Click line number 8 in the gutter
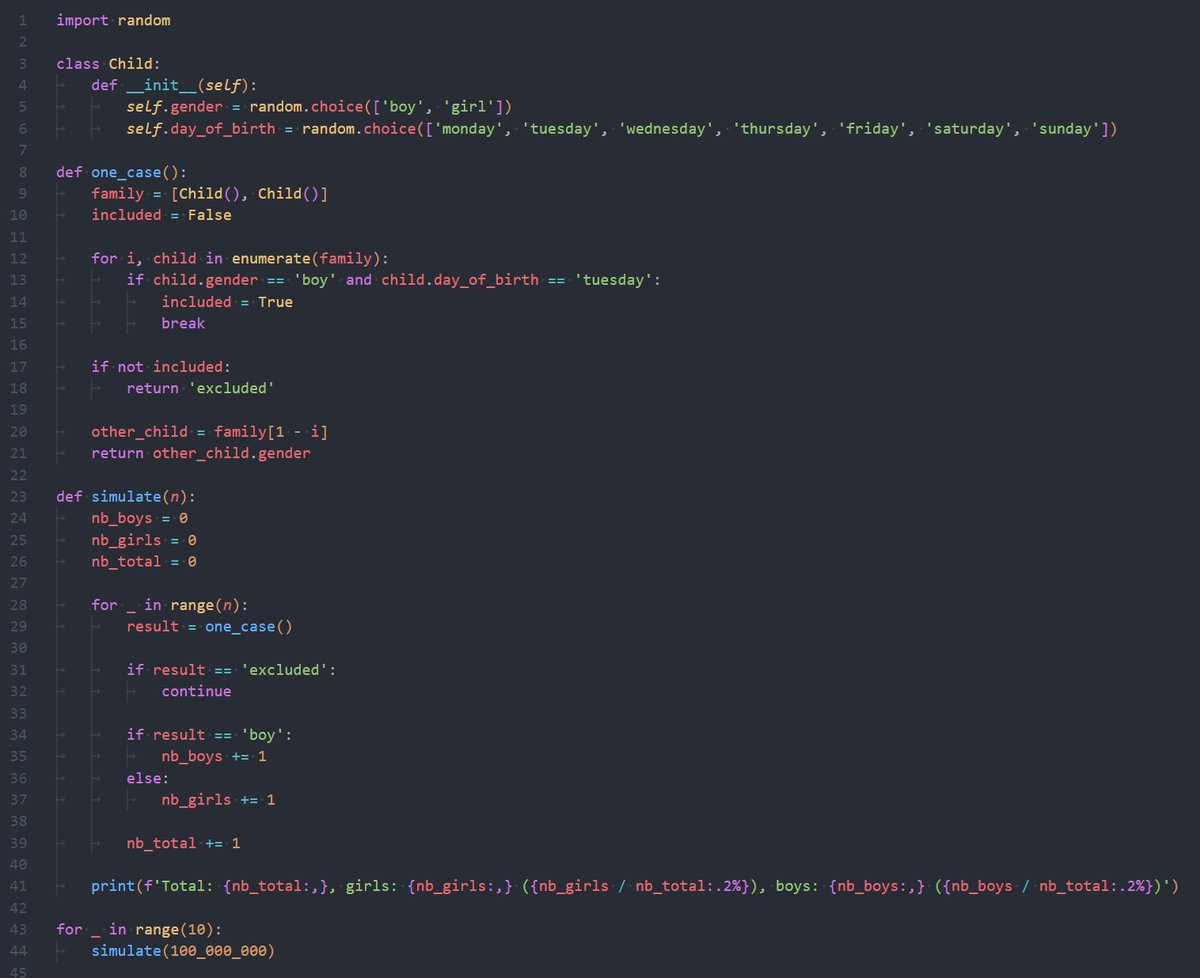The height and width of the screenshot is (978, 1200). pyautogui.click(x=21, y=172)
